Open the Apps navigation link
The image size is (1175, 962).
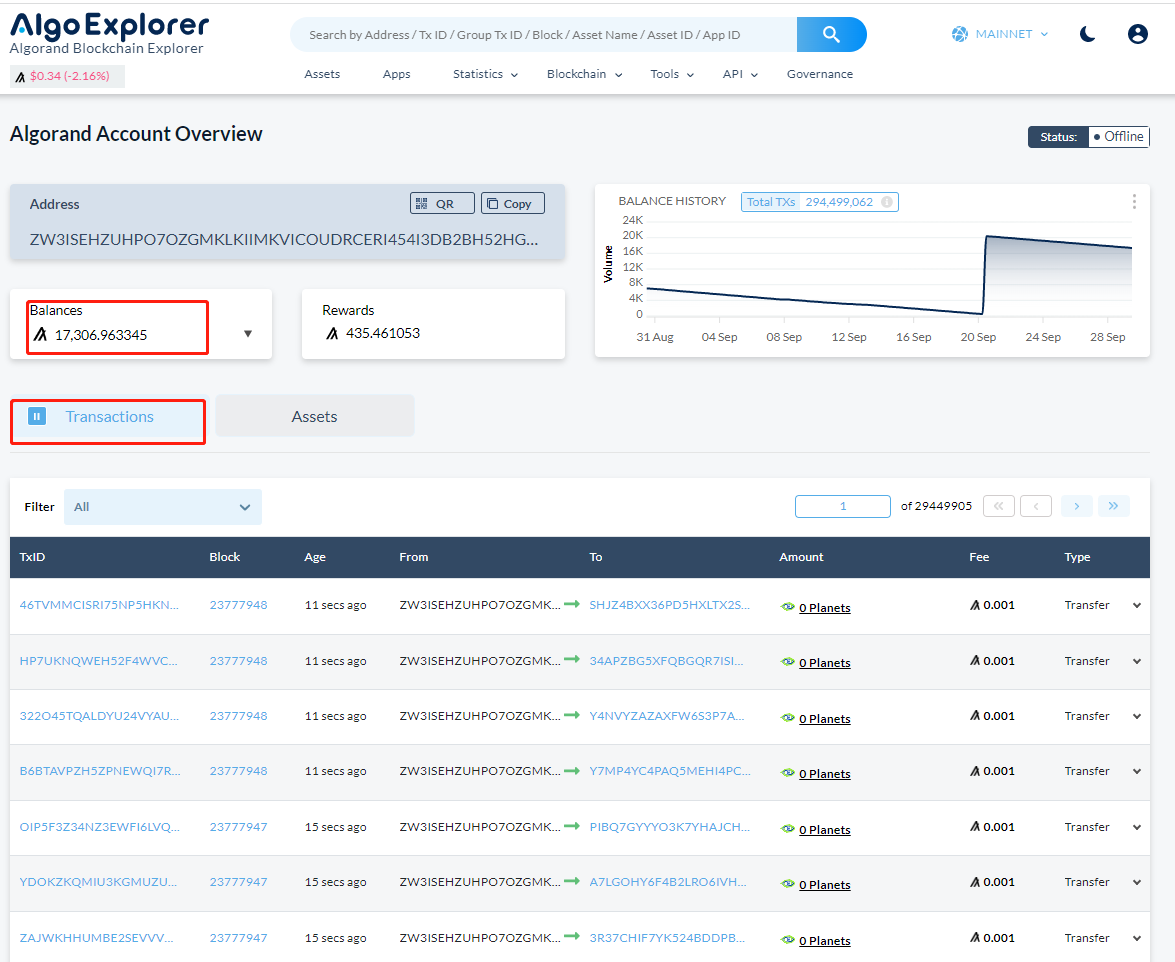point(396,74)
